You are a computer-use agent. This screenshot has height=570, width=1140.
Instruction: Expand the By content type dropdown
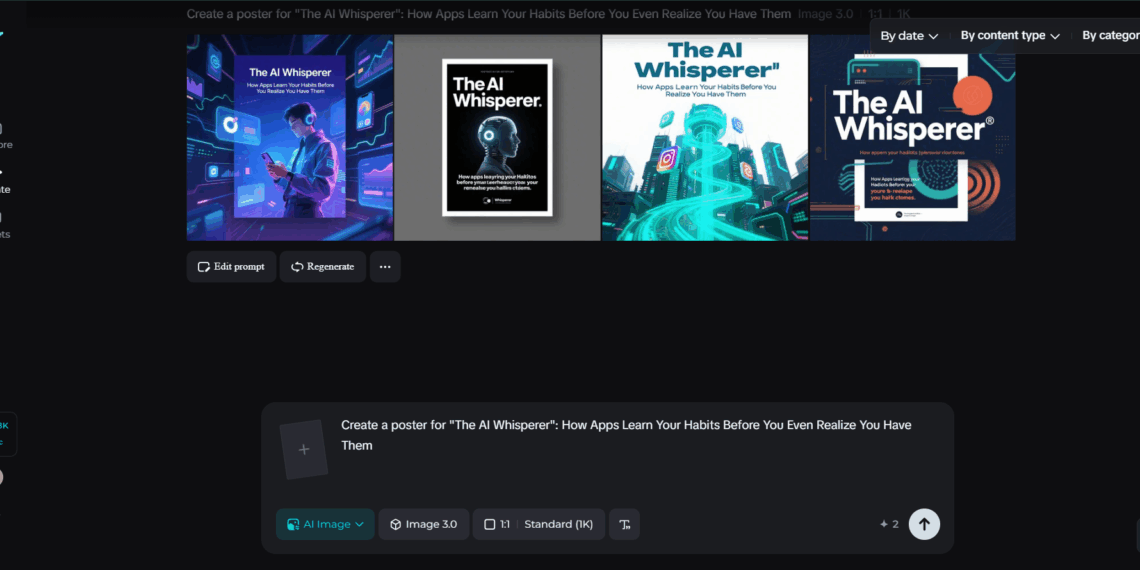(x=1010, y=36)
